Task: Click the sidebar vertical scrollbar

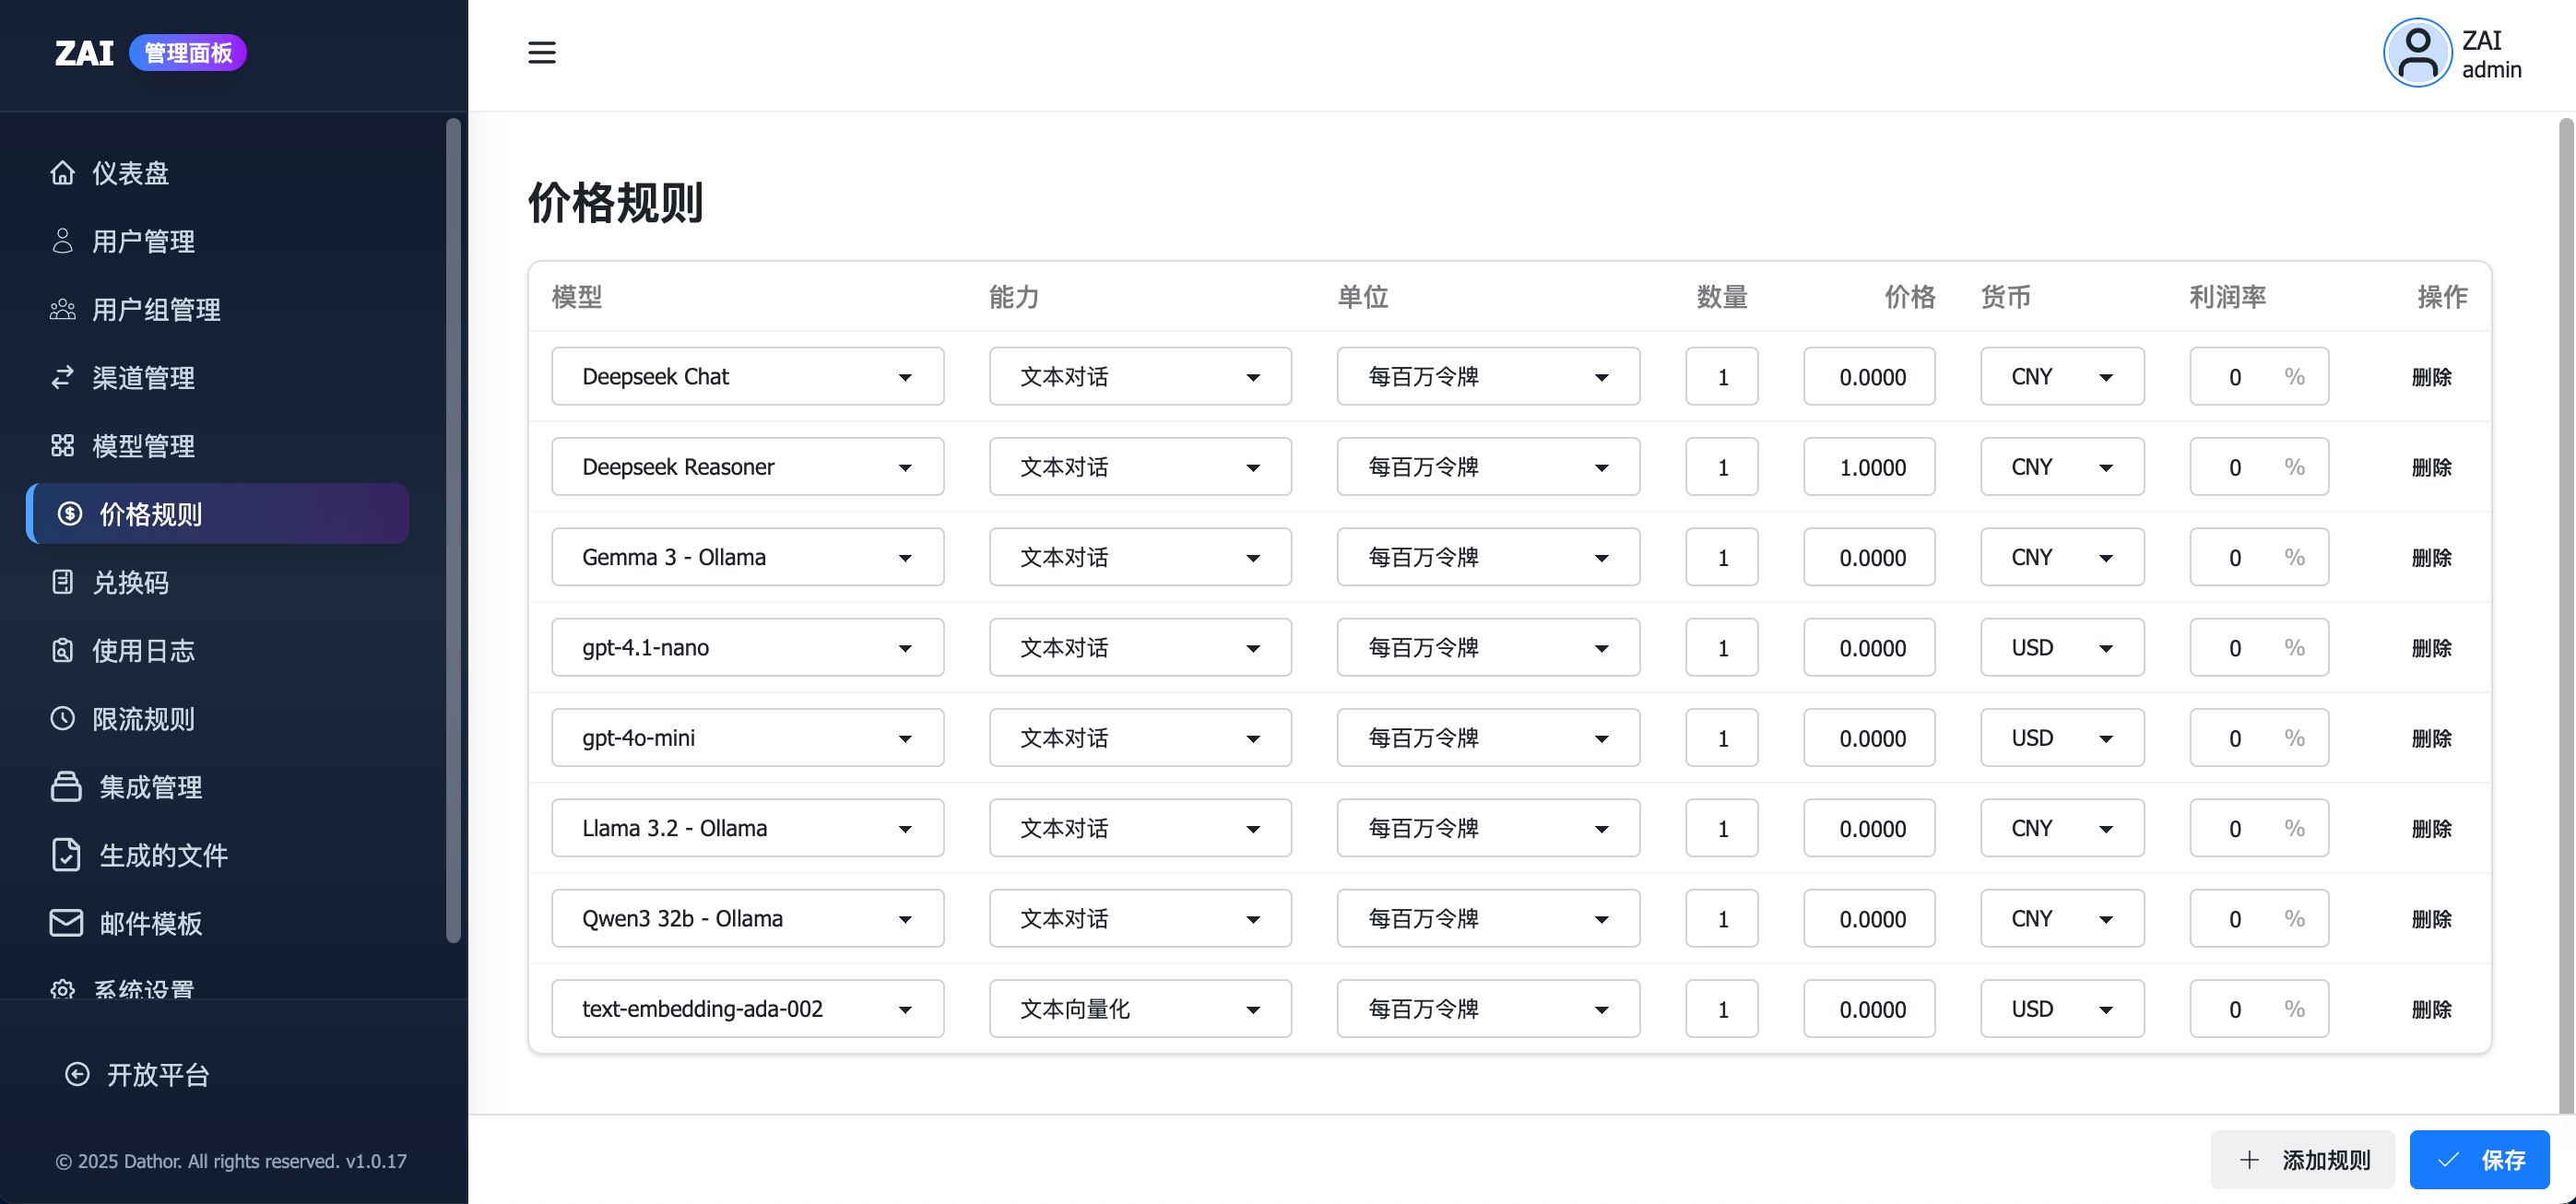Action: coord(453,530)
